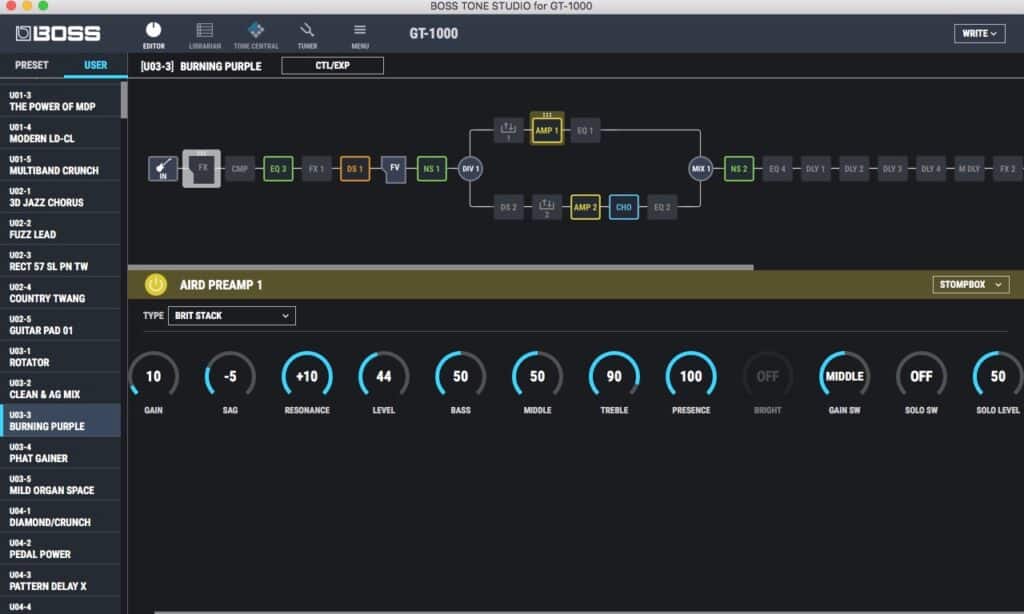Select the DLY 4 delay block
This screenshot has width=1024, height=614.
tap(931, 169)
